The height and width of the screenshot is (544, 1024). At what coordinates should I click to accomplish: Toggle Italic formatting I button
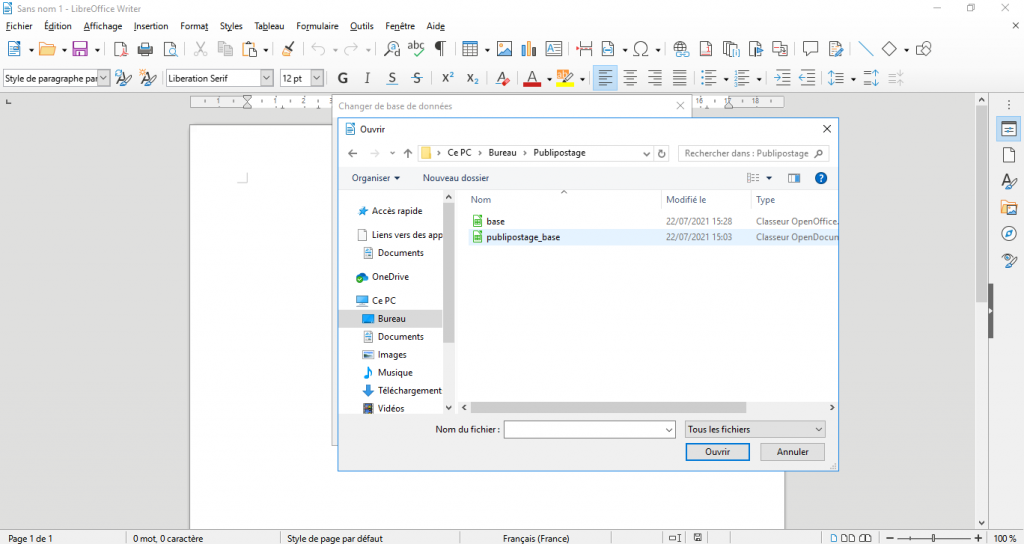pos(367,78)
